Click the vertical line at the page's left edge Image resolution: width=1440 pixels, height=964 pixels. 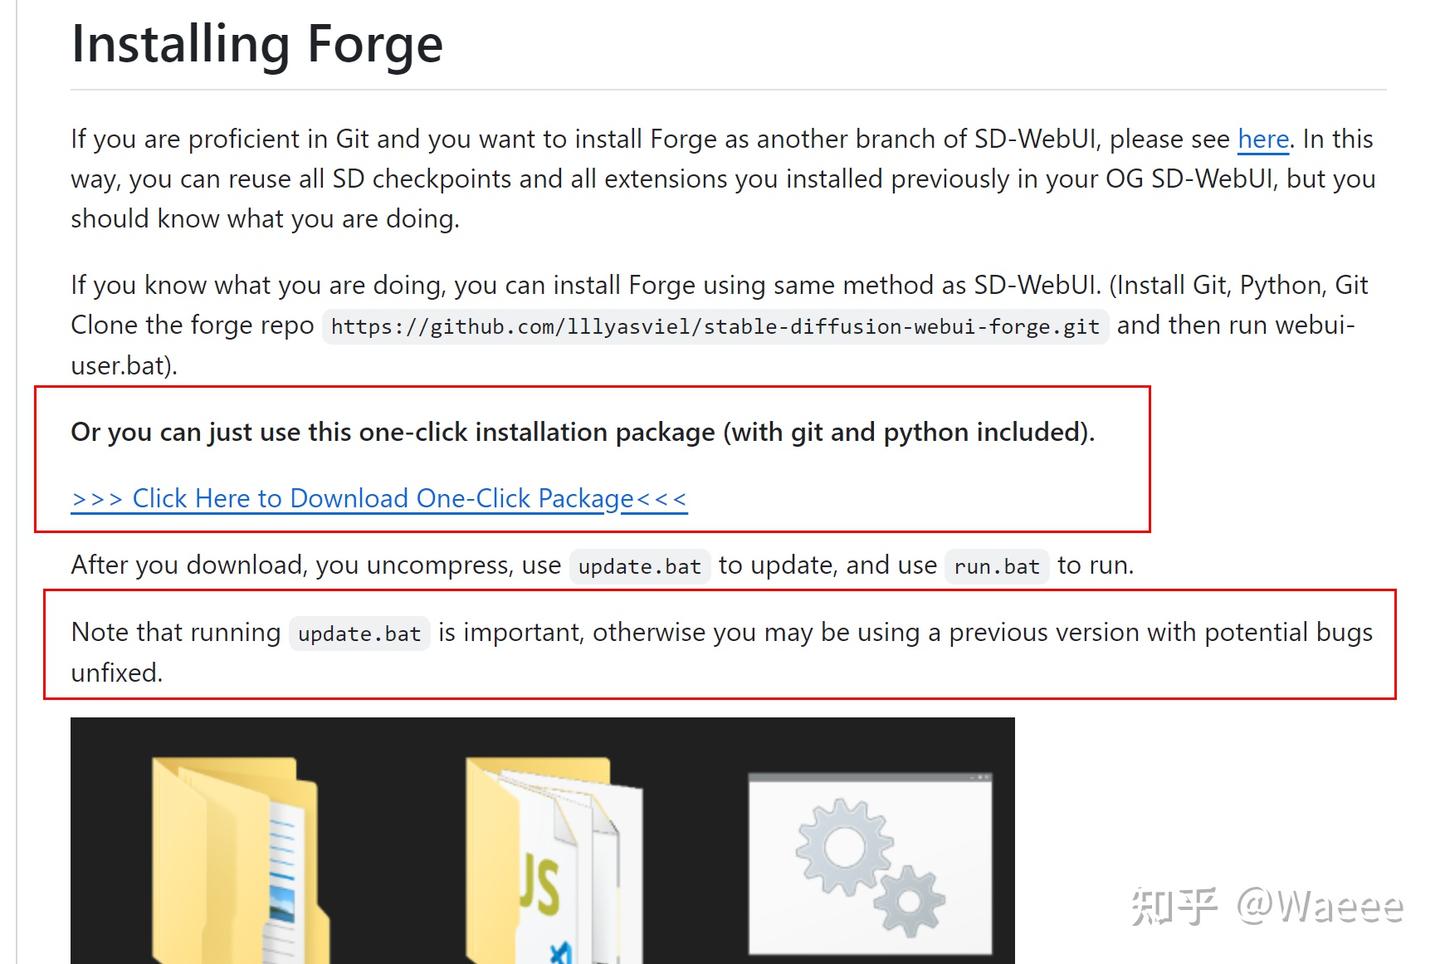pos(15,480)
